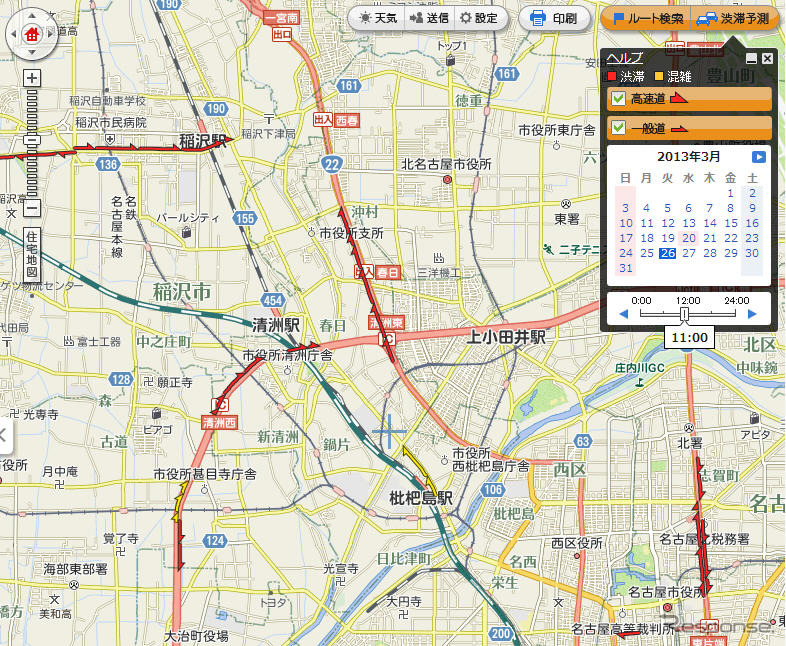This screenshot has width=786, height=646.
Task: Zoom out with the minus button
Action: 32,209
